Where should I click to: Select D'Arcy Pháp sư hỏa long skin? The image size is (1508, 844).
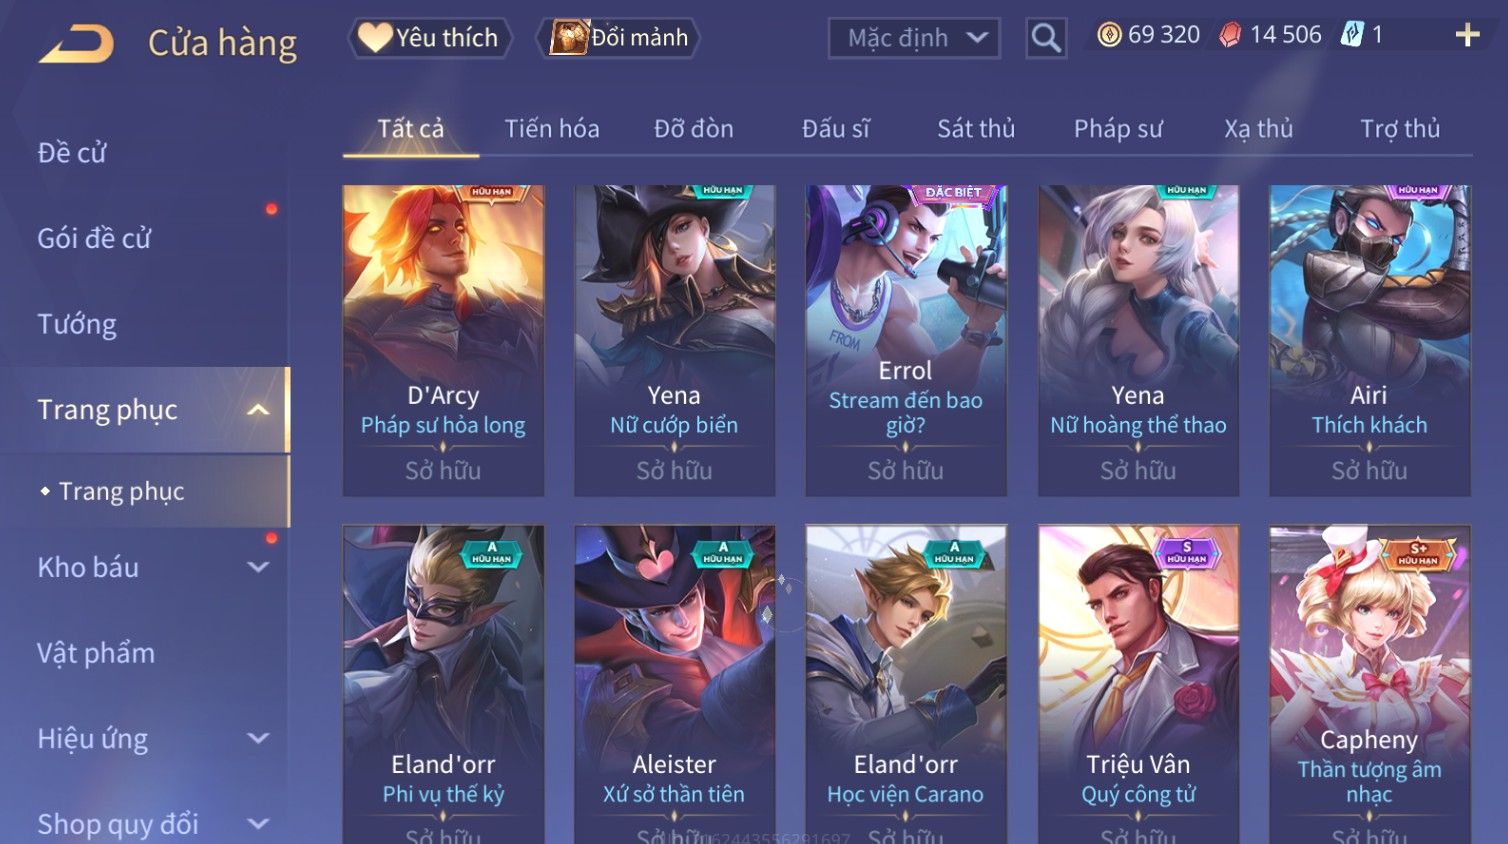click(443, 340)
